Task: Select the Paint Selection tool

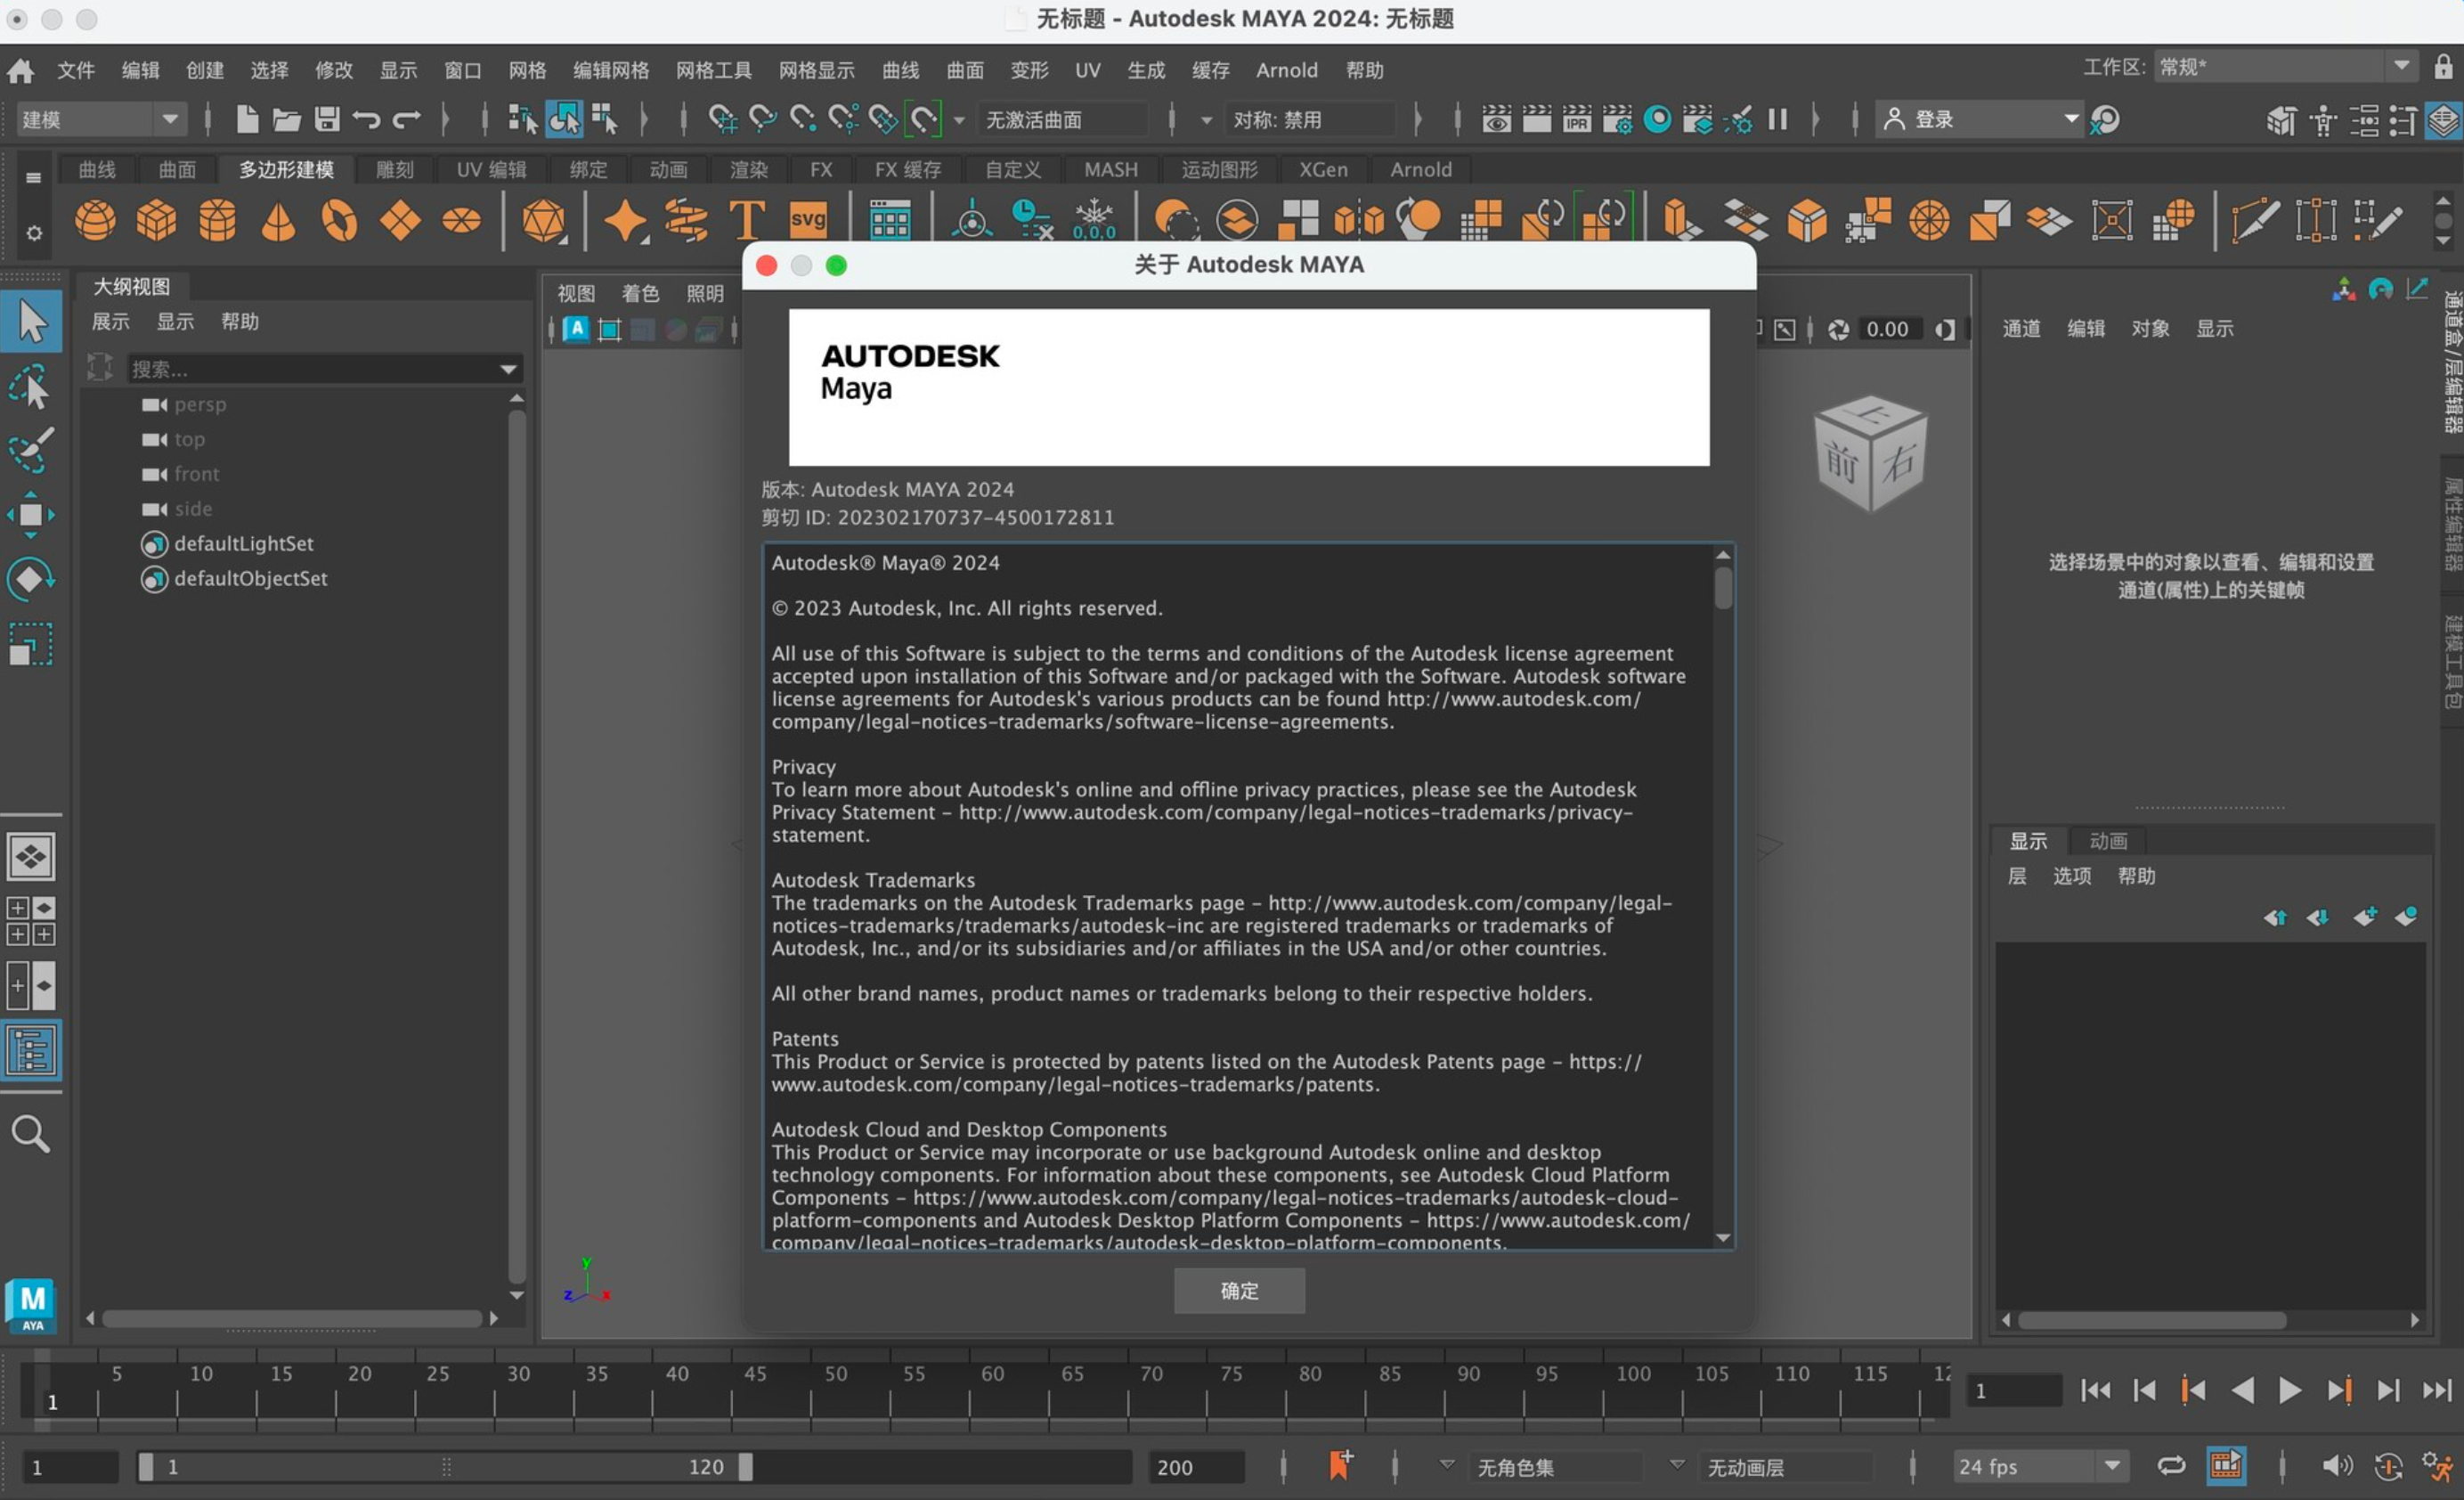Action: [31, 450]
